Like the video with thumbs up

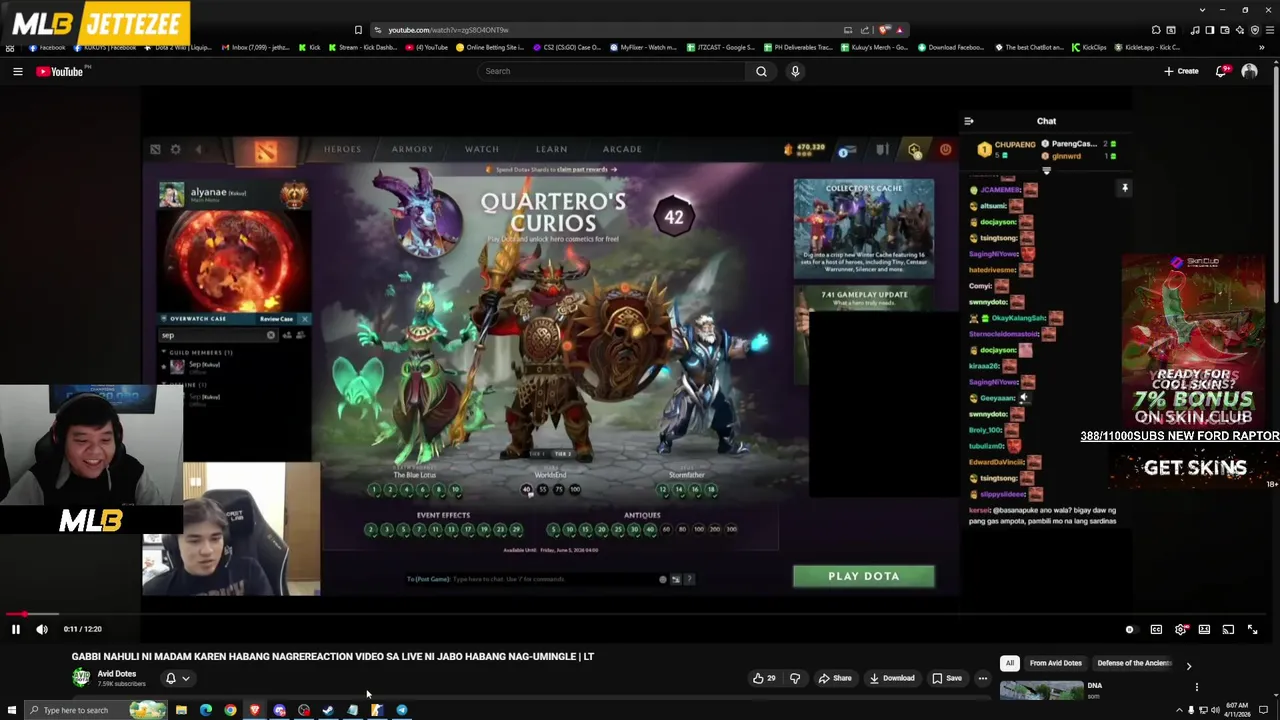pos(765,678)
